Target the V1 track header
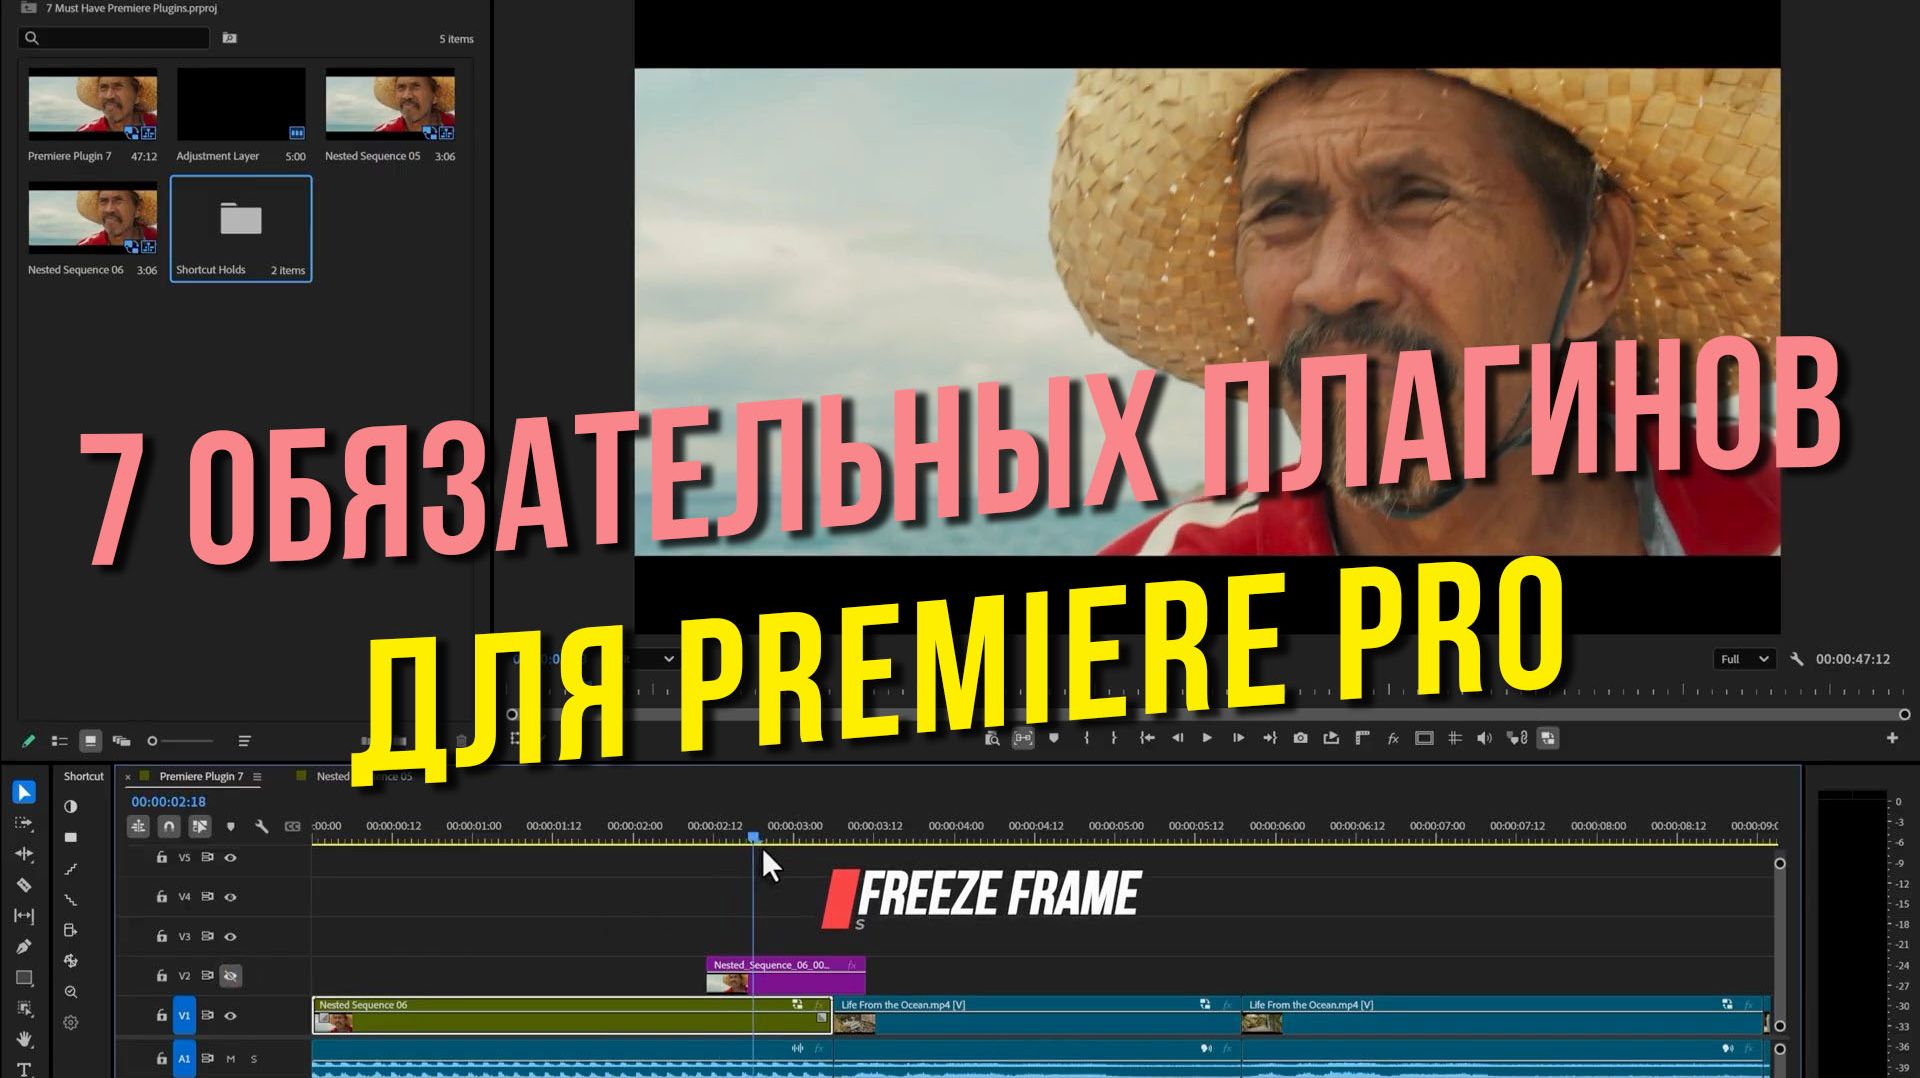This screenshot has width=1920, height=1078. point(184,1016)
